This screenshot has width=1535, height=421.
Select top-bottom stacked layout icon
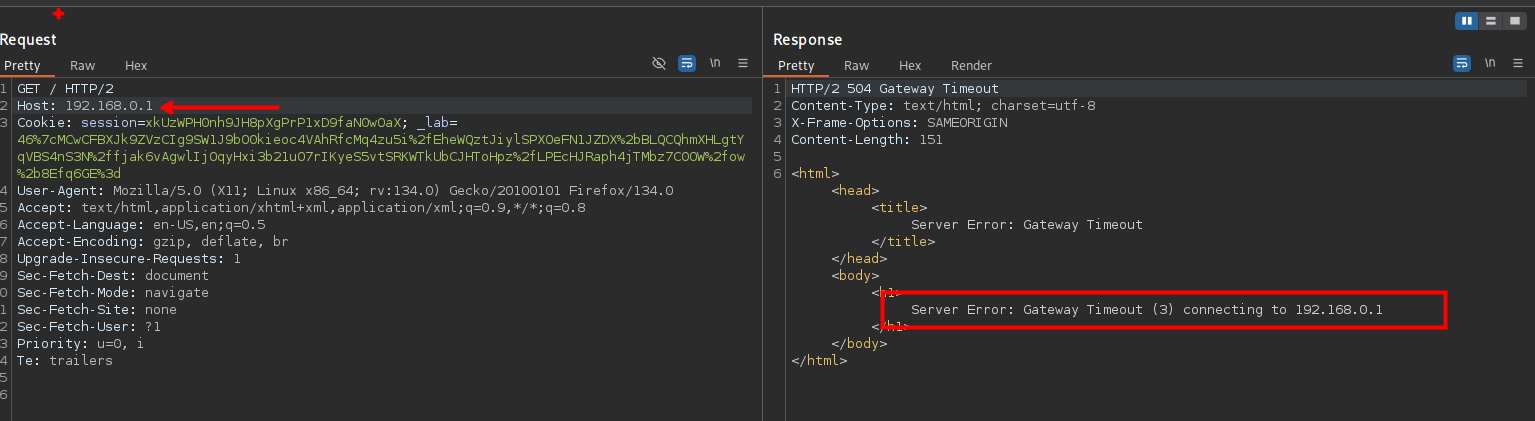pos(1490,21)
